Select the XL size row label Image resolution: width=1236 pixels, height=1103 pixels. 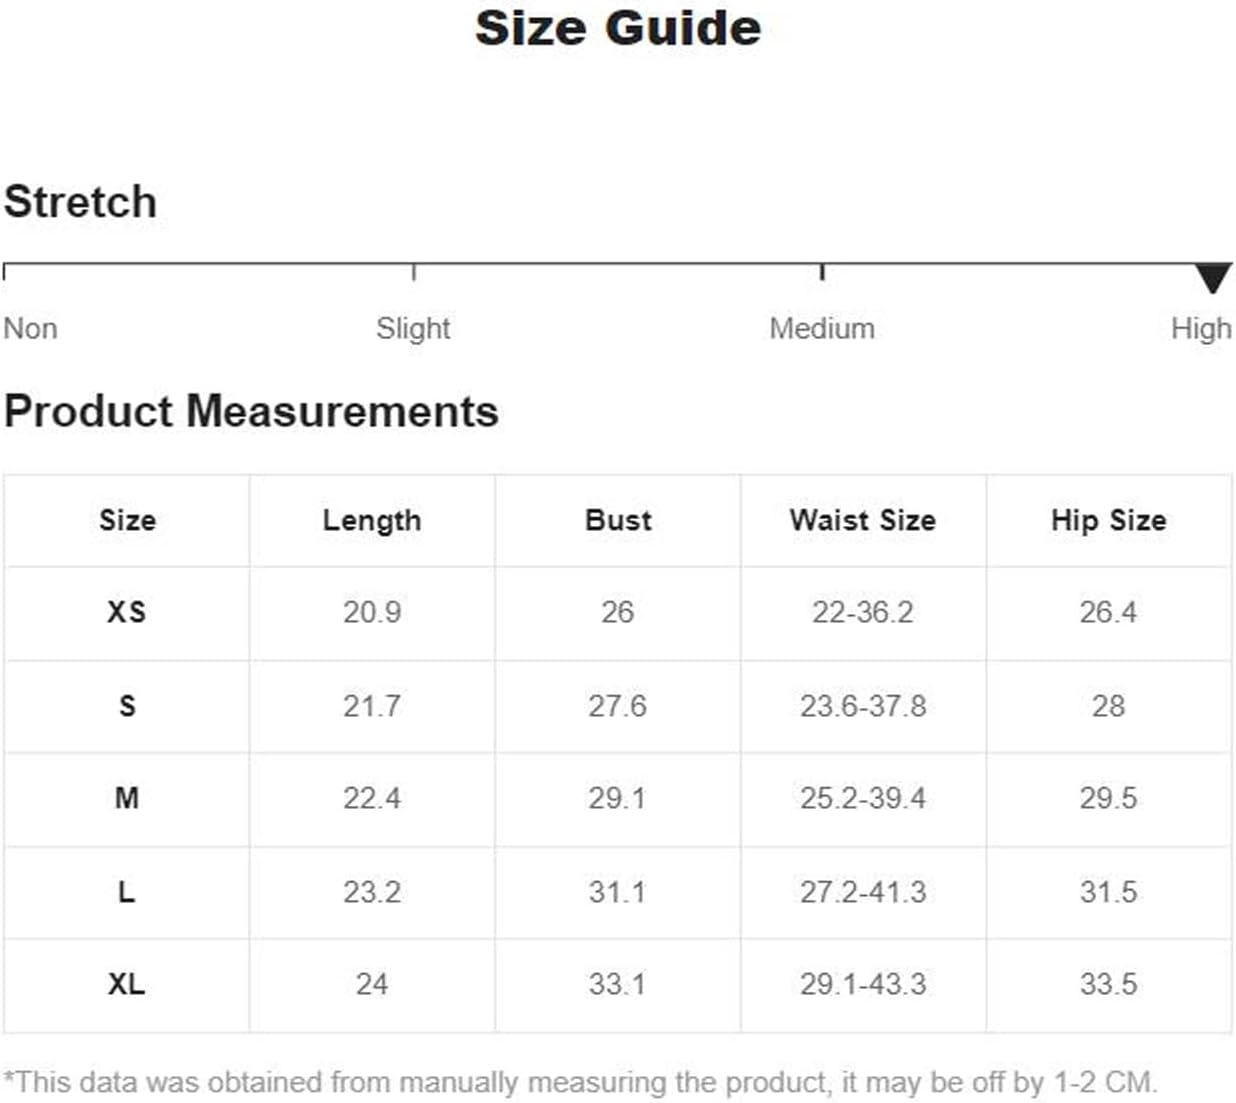(127, 984)
